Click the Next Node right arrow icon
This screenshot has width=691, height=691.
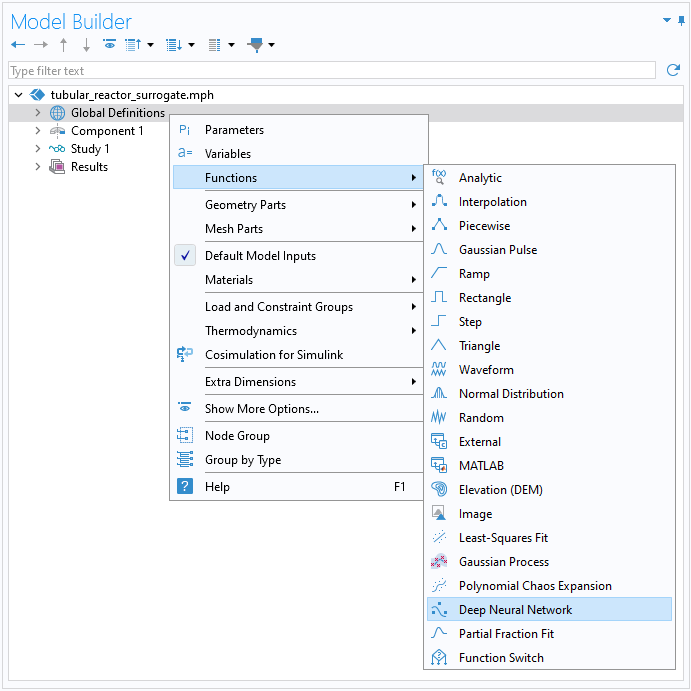click(41, 45)
